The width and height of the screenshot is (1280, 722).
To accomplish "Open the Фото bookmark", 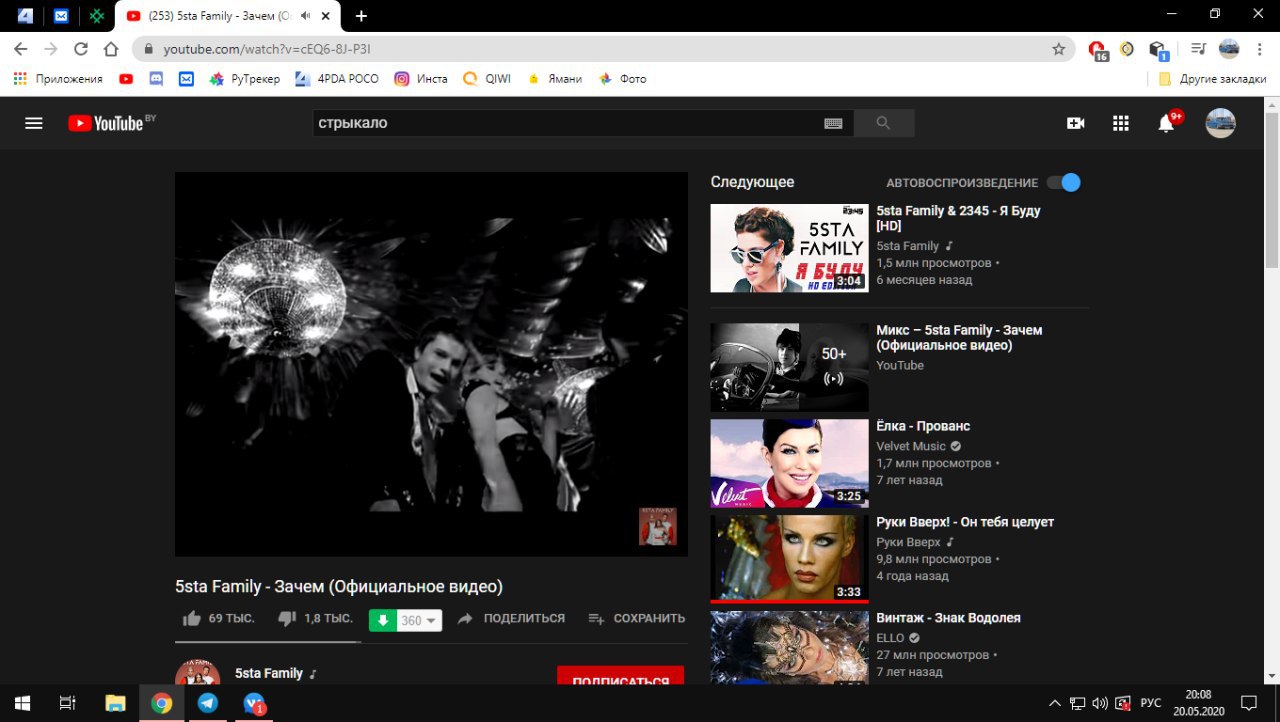I will click(622, 79).
